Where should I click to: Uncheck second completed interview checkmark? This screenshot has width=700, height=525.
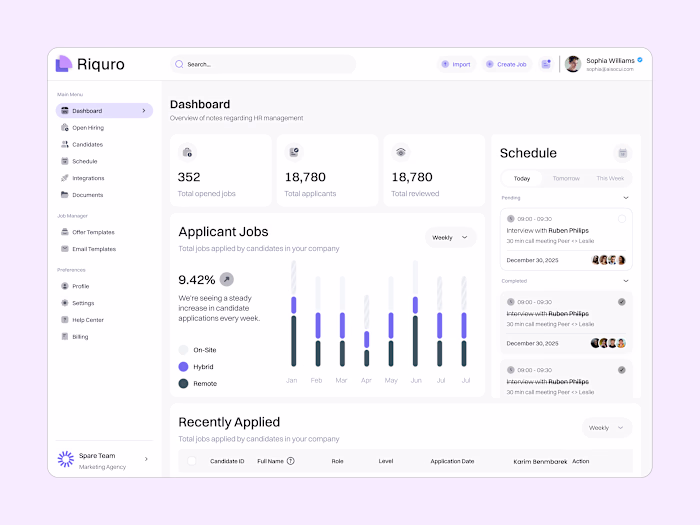point(622,370)
